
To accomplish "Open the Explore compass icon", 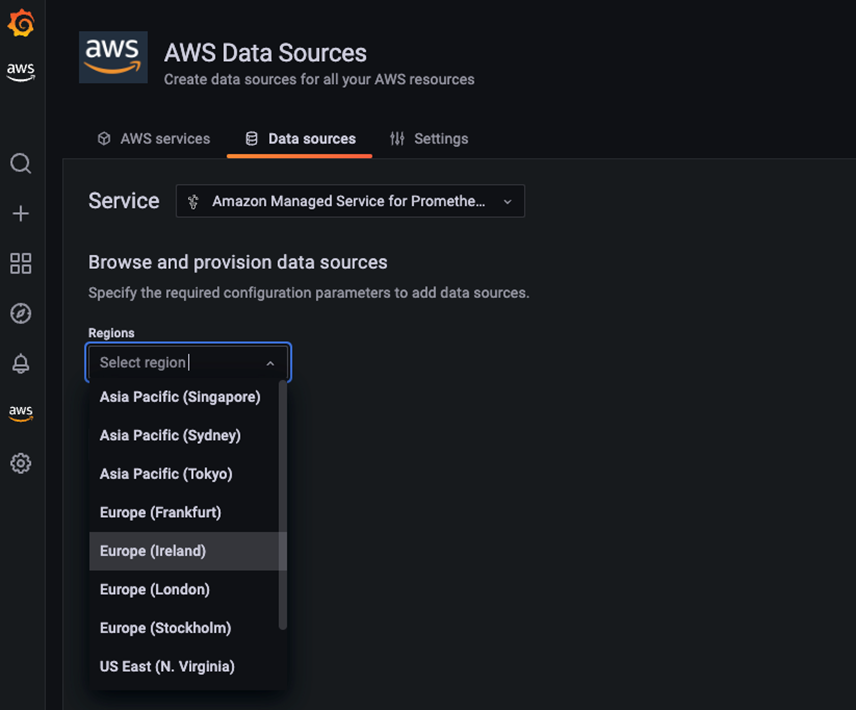I will click(21, 313).
